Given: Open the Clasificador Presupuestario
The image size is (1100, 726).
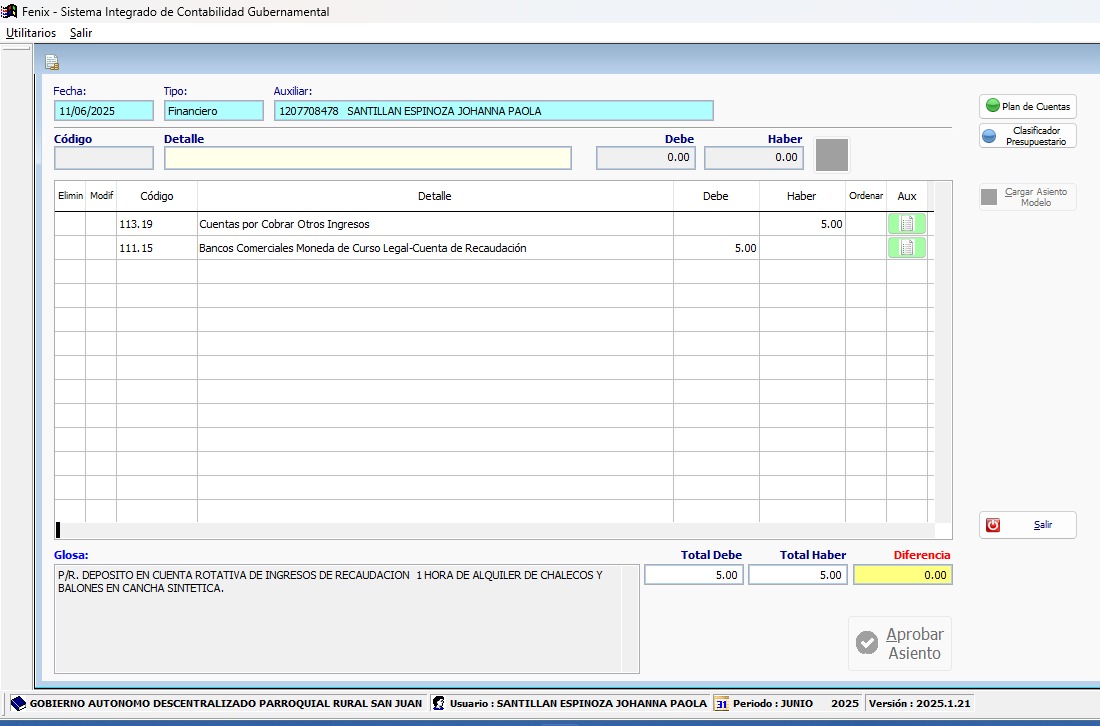Looking at the screenshot, I should (x=1027, y=136).
